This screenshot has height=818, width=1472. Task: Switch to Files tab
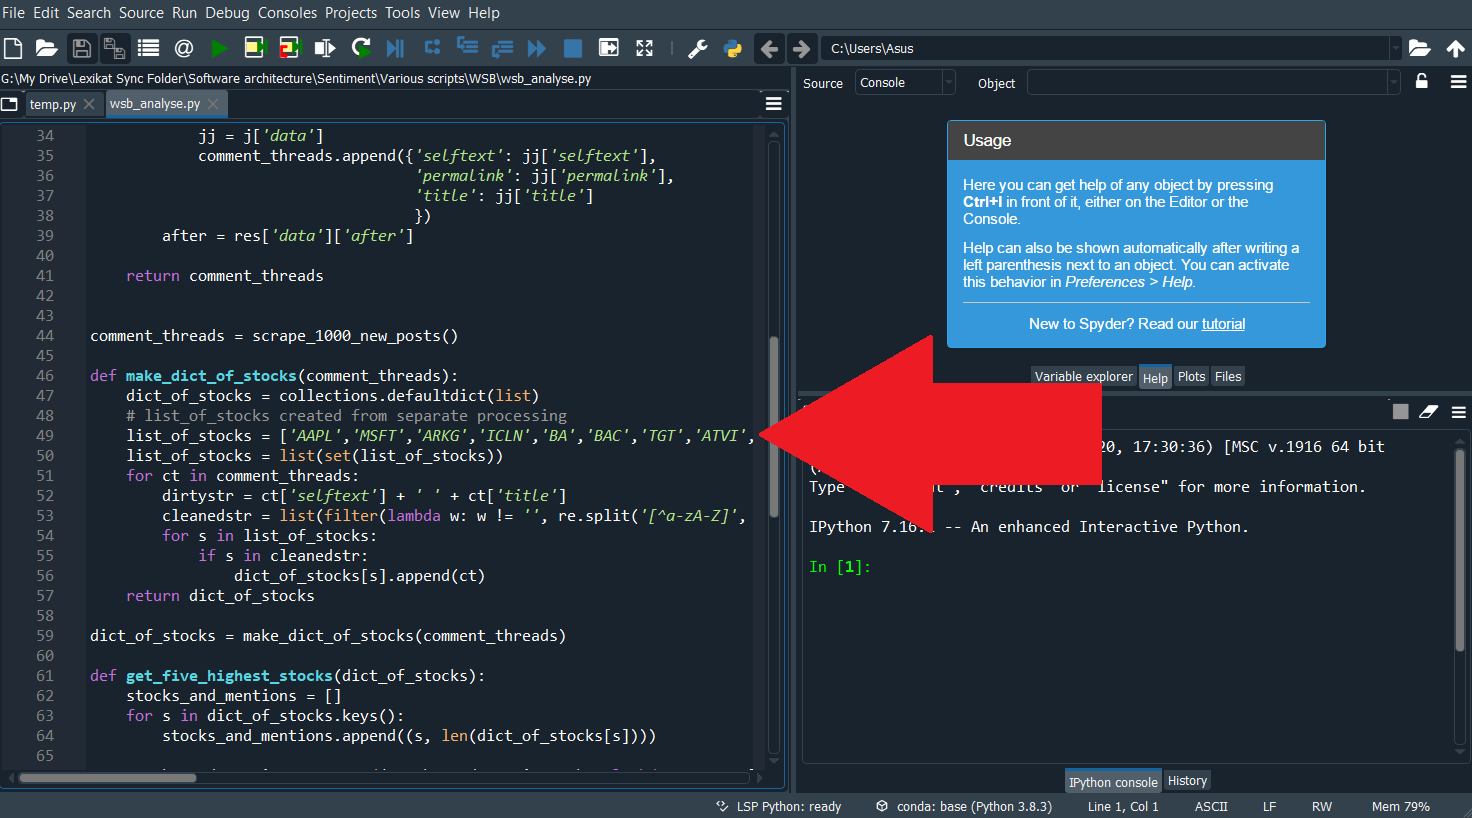click(1228, 377)
